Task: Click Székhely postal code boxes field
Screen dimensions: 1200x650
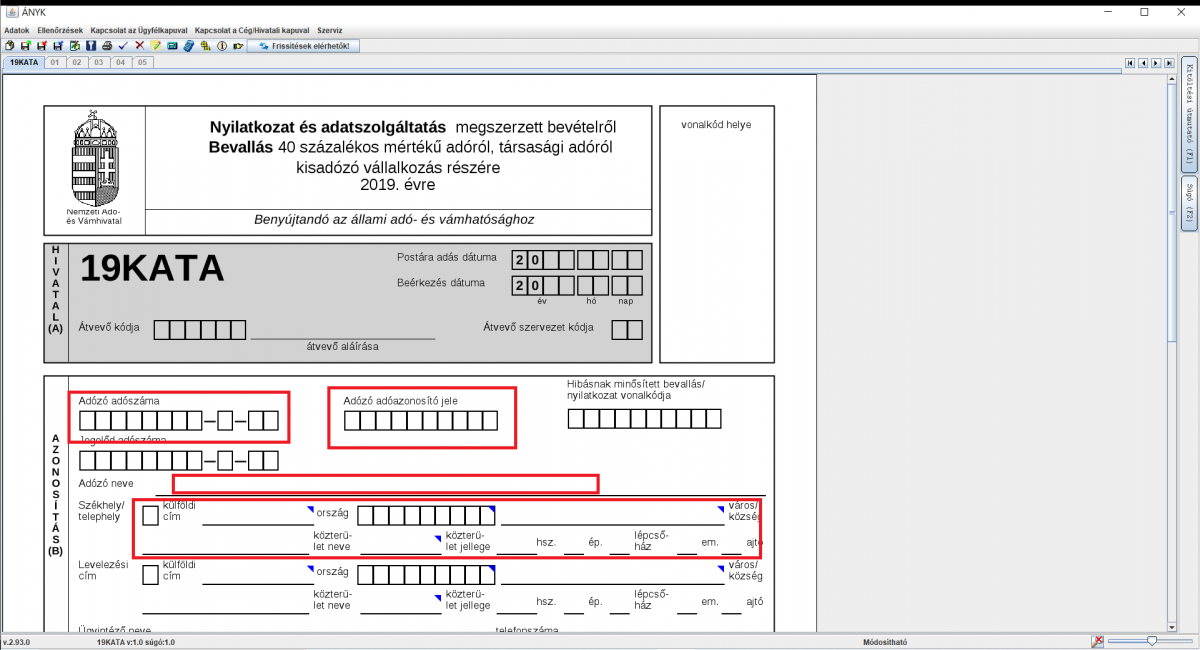Action: [x=426, y=516]
